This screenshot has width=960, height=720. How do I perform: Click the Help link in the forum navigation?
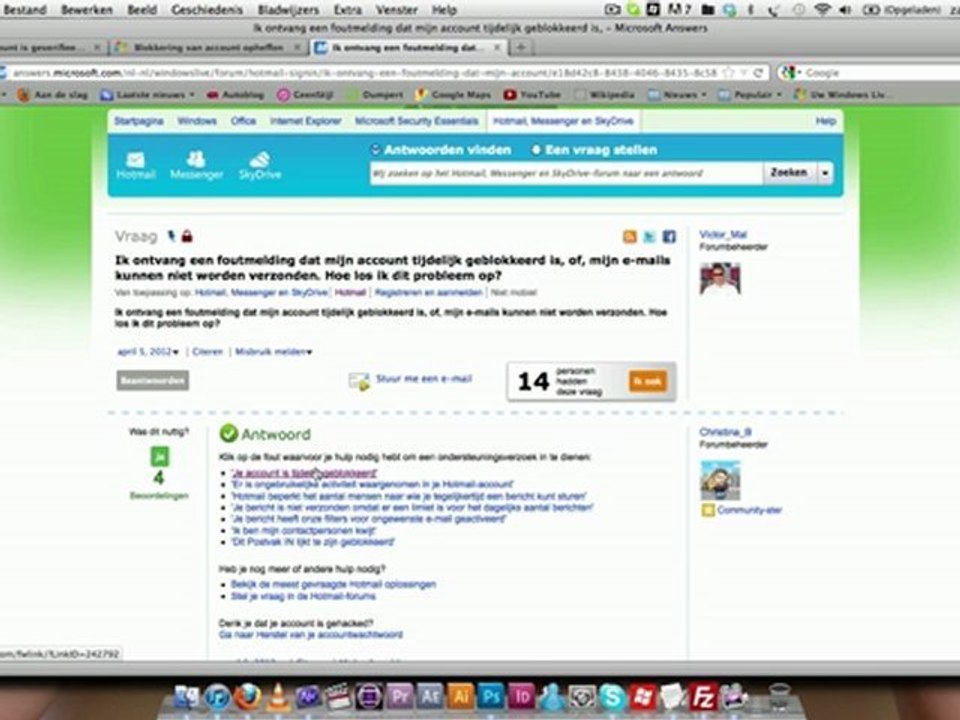tap(825, 121)
